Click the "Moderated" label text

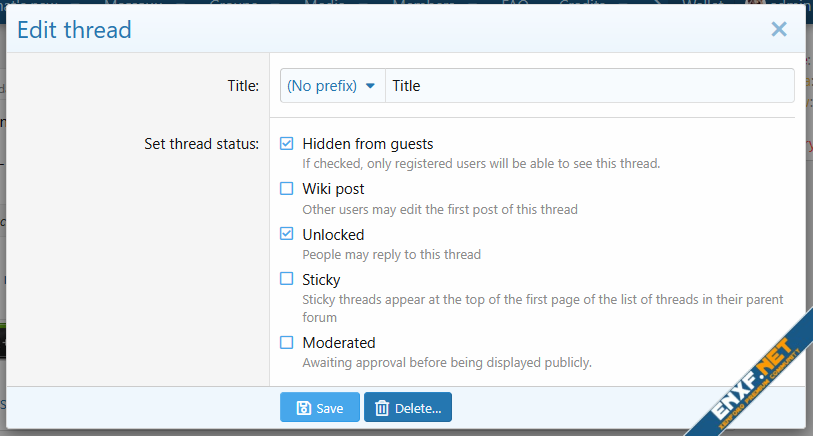tap(338, 343)
